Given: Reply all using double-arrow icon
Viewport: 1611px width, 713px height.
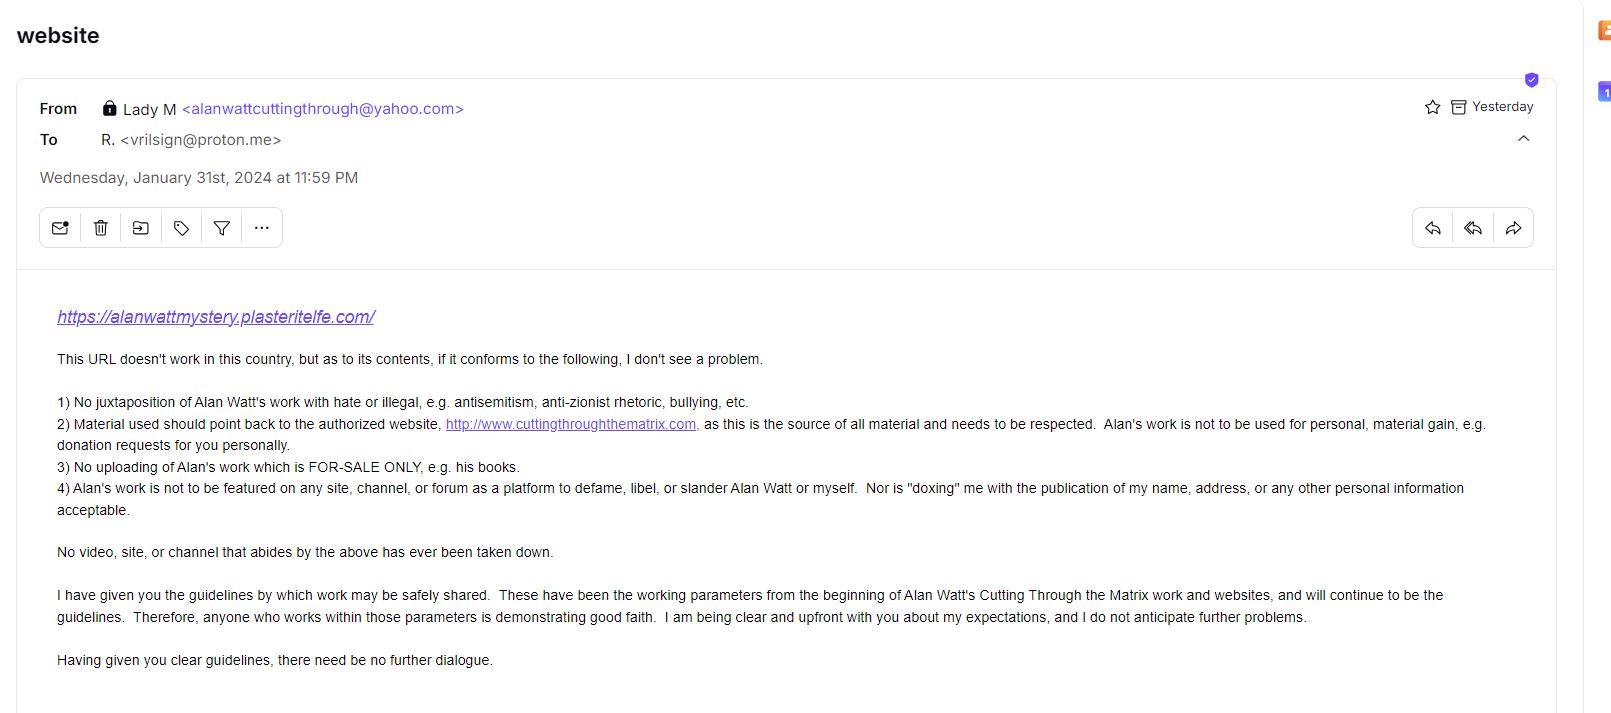Looking at the screenshot, I should click(x=1473, y=228).
